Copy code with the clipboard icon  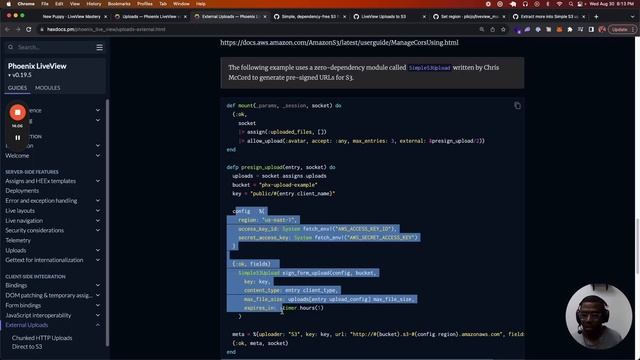(x=517, y=106)
